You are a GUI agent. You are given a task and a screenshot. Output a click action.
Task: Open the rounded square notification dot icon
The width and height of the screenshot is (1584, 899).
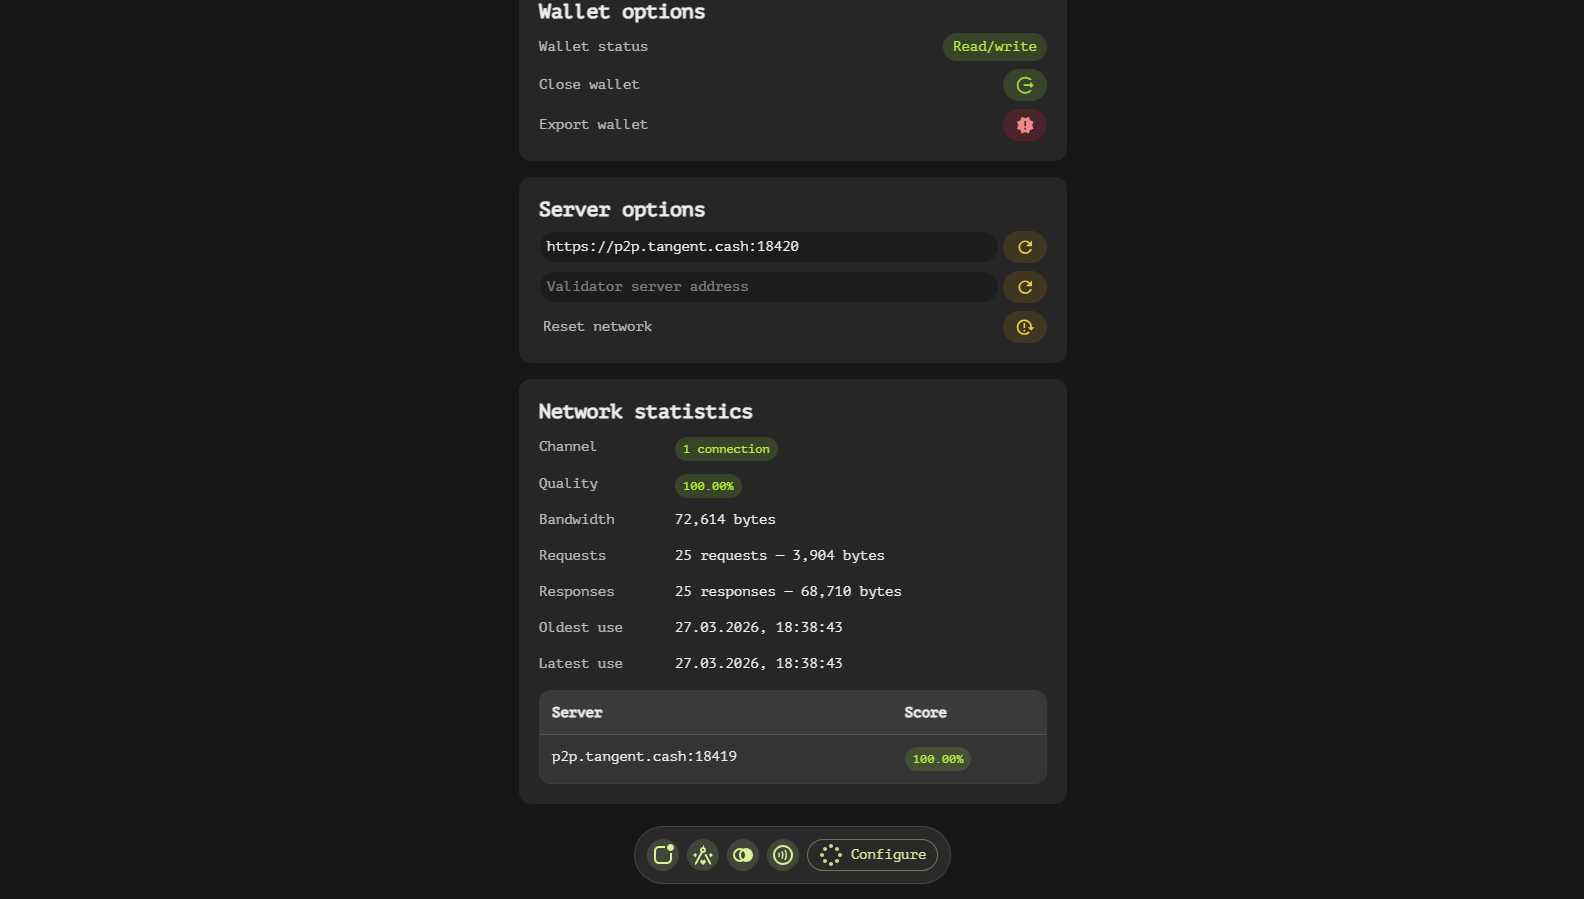tap(663, 855)
